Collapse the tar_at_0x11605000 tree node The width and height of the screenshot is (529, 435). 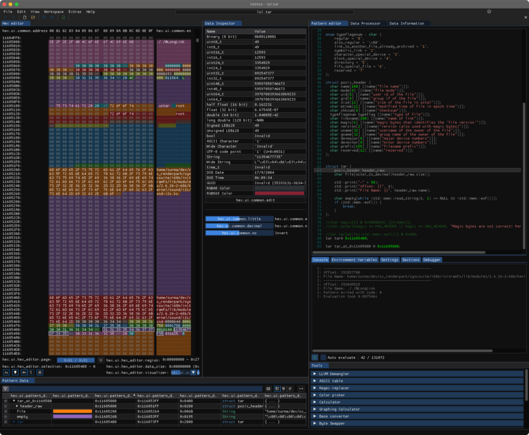point(14,401)
